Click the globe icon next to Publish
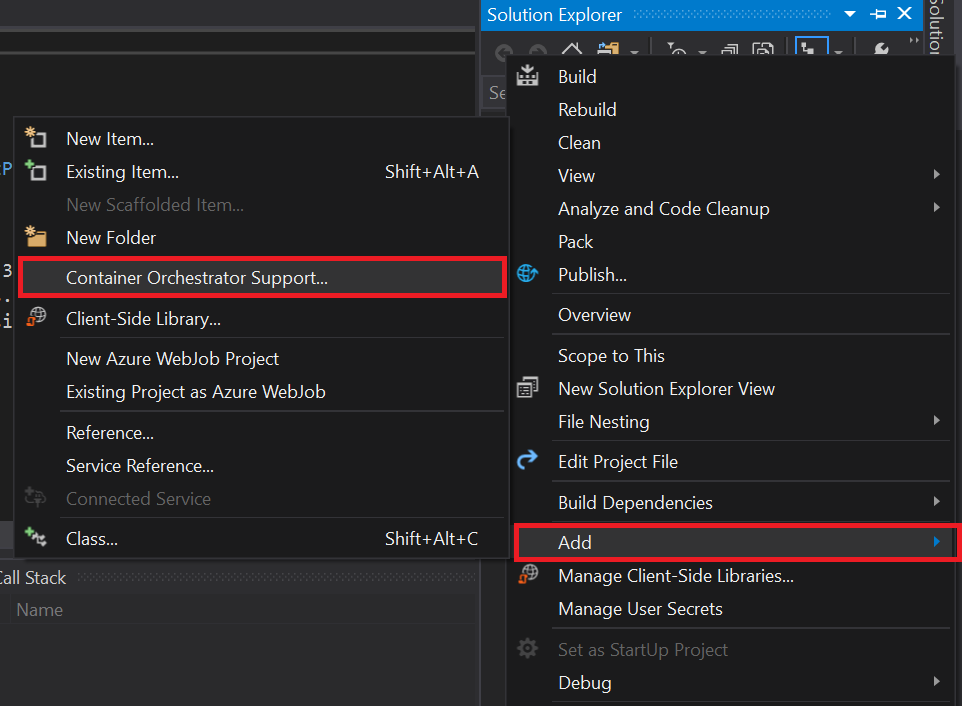Image resolution: width=962 pixels, height=706 pixels. coord(527,274)
